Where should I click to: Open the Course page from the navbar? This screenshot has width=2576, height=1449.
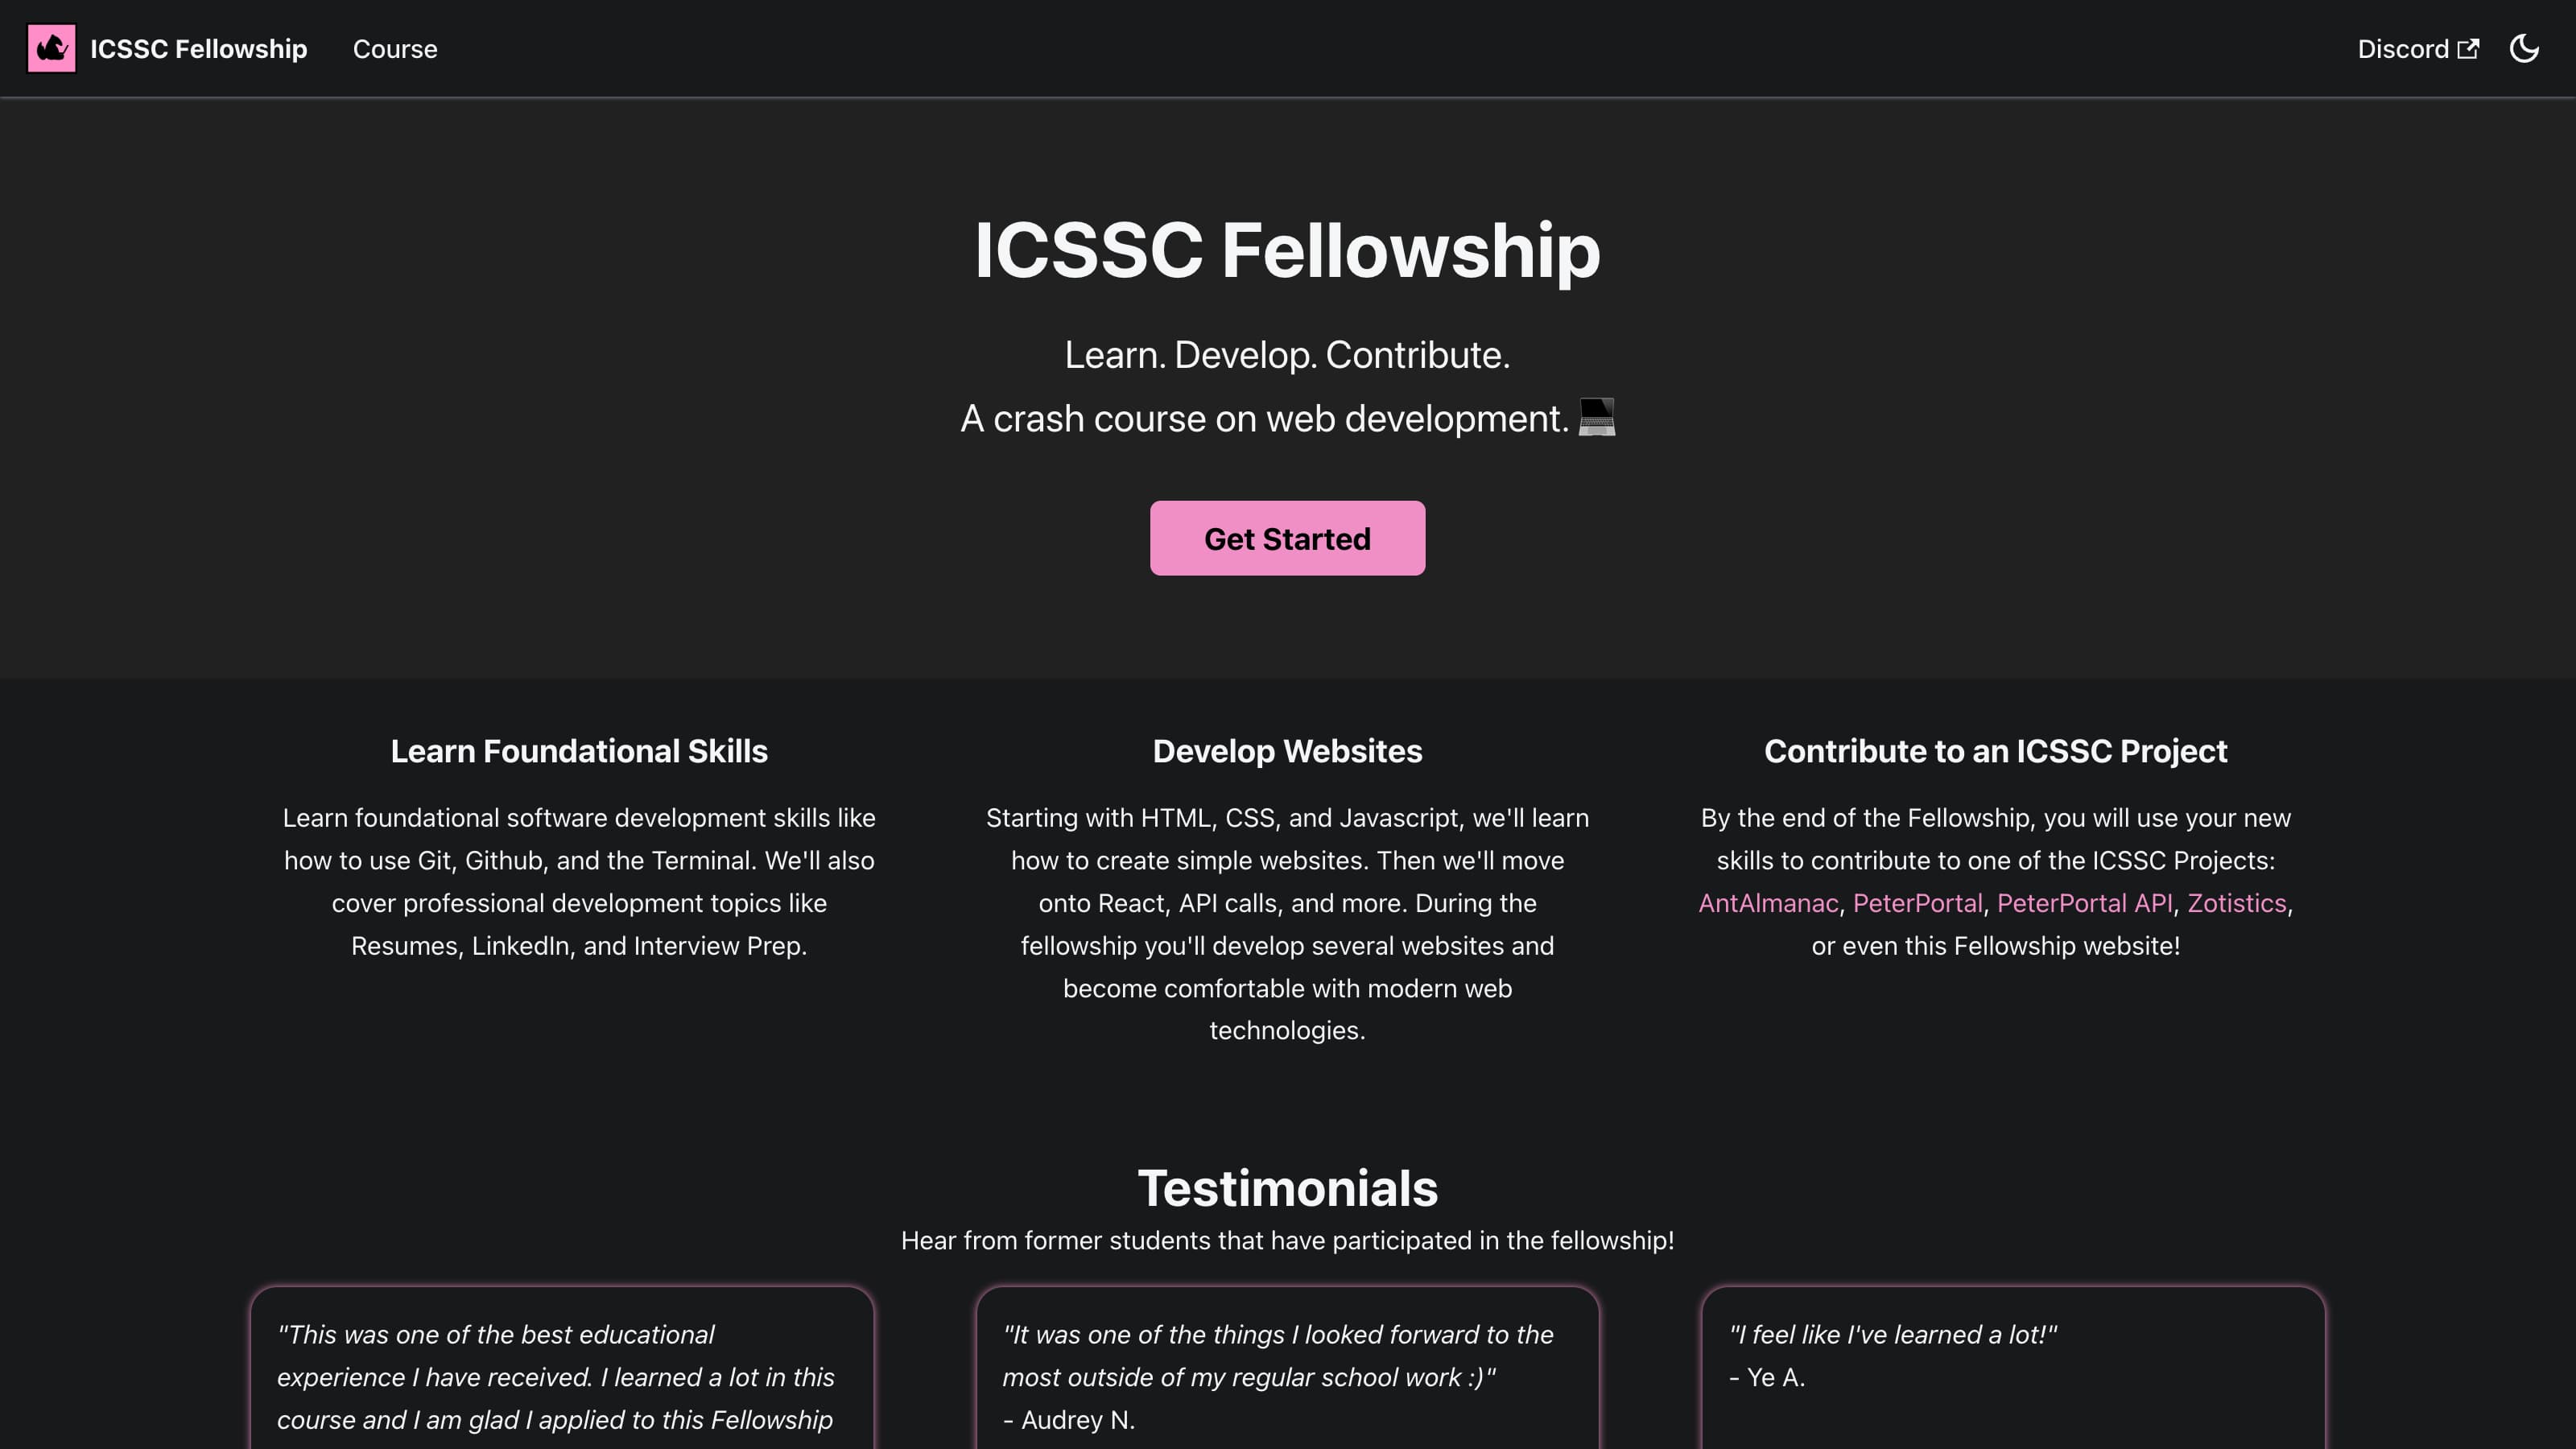coord(395,49)
